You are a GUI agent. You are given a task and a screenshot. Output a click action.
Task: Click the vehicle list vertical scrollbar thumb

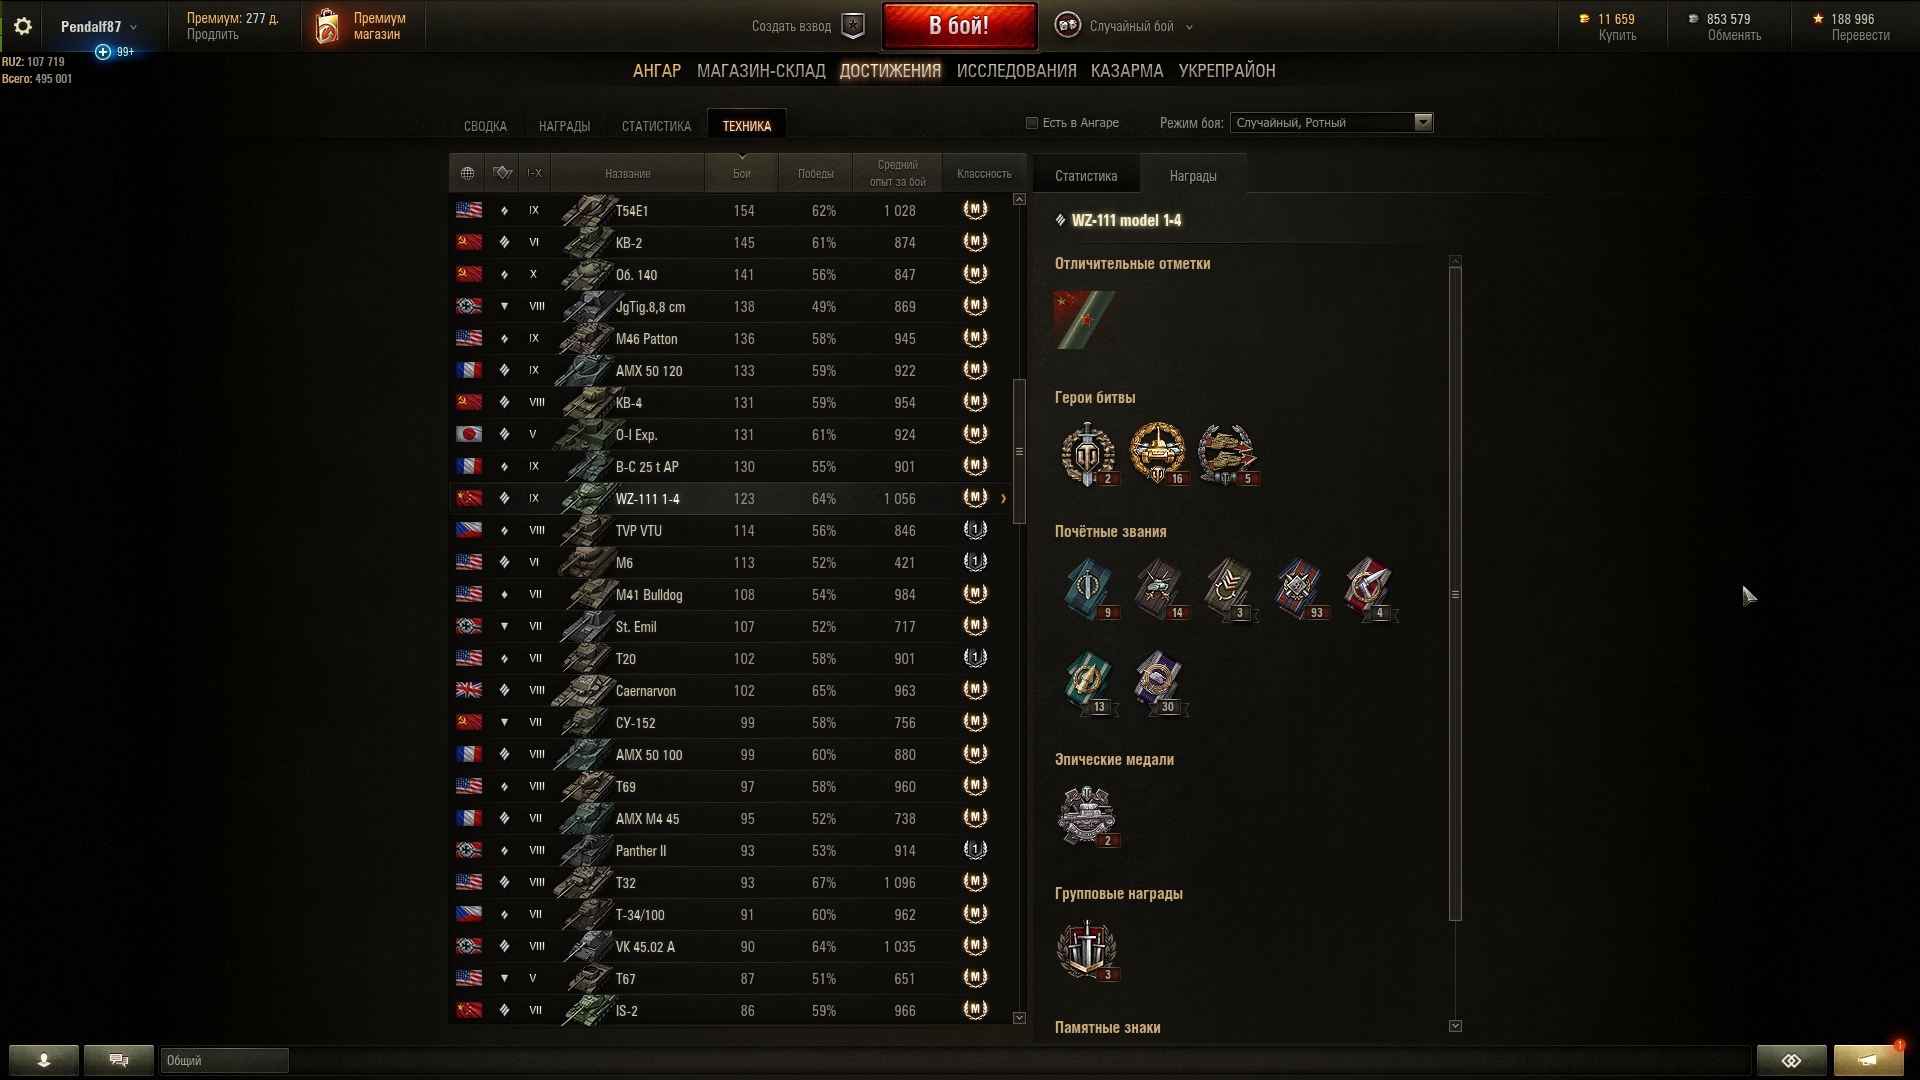pos(1019,451)
